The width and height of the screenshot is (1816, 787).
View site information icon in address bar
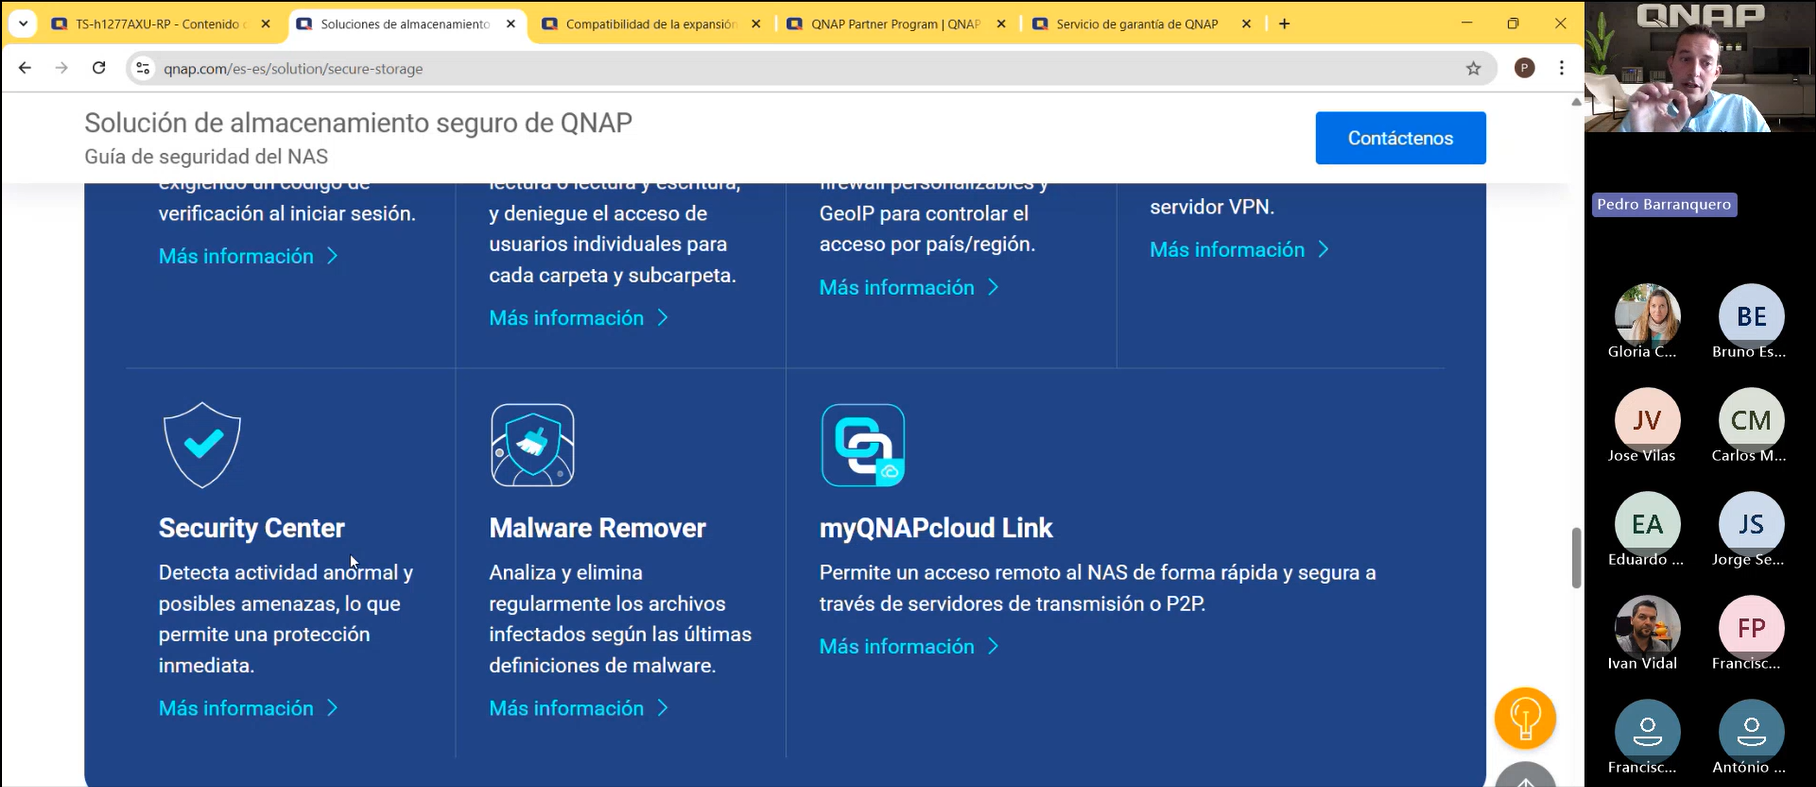click(143, 68)
